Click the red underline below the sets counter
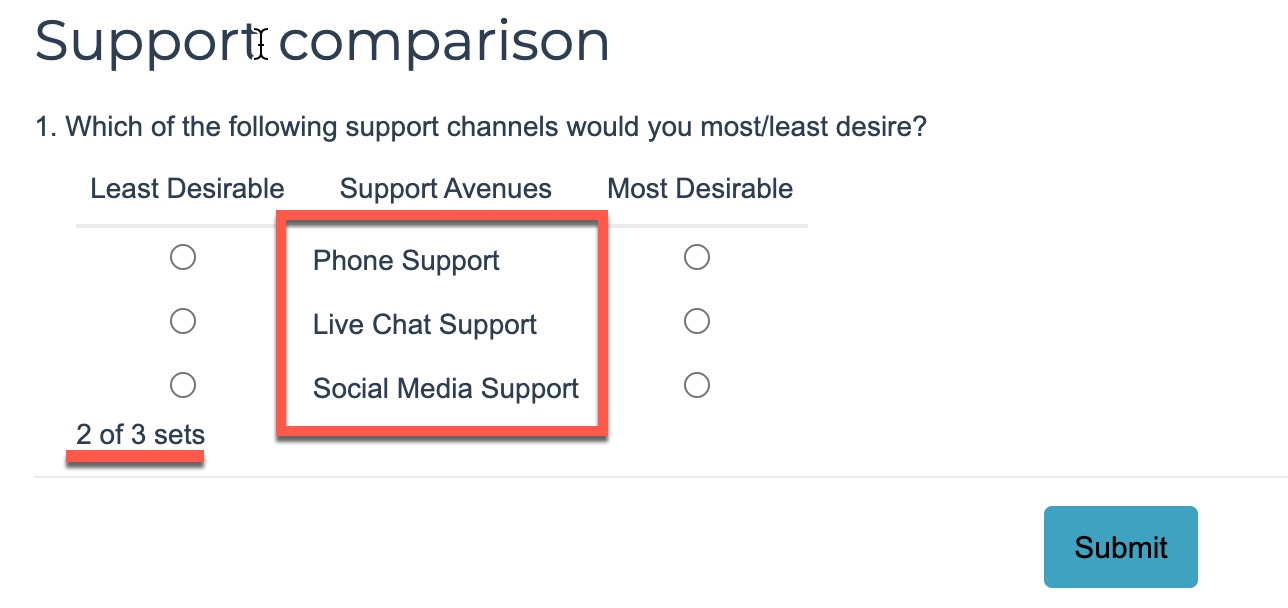 point(135,457)
